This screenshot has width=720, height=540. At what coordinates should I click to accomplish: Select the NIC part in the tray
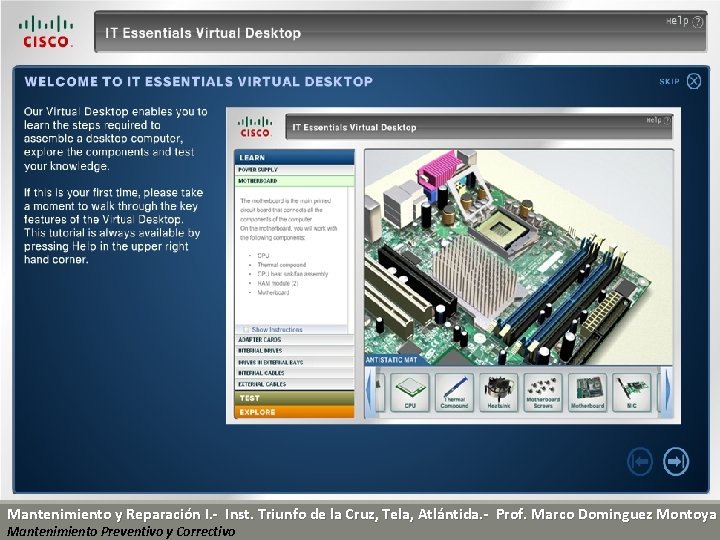point(632,392)
